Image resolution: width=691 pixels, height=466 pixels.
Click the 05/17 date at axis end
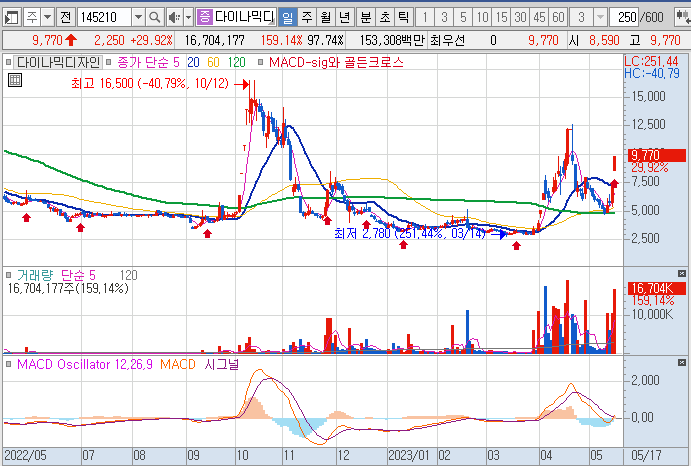(x=646, y=455)
